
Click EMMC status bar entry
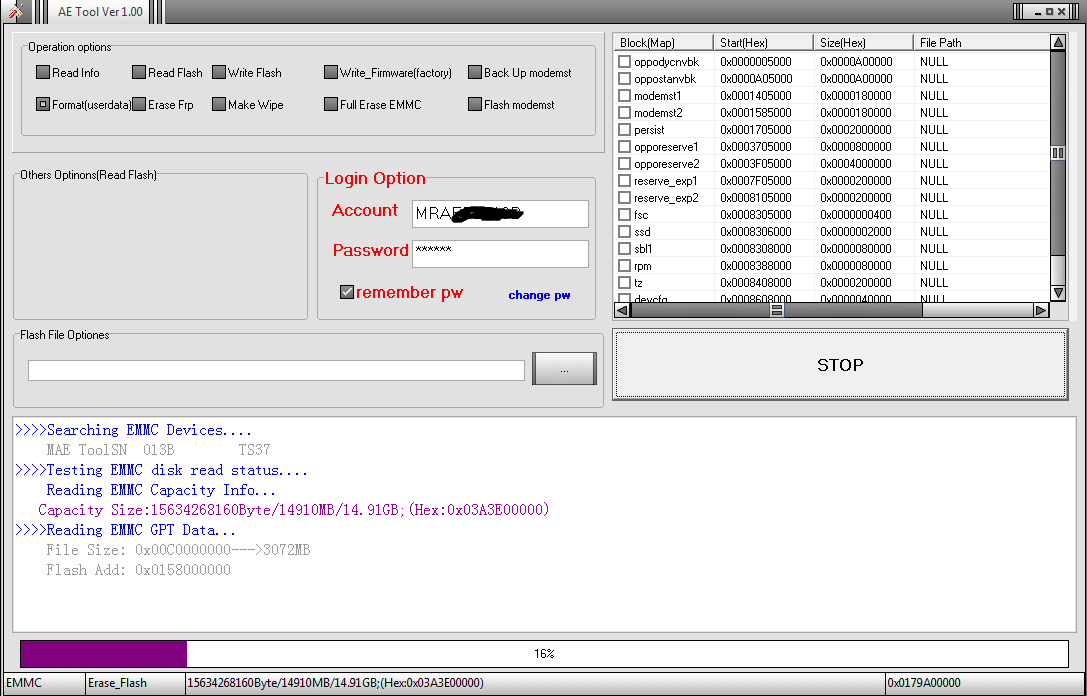[45, 683]
